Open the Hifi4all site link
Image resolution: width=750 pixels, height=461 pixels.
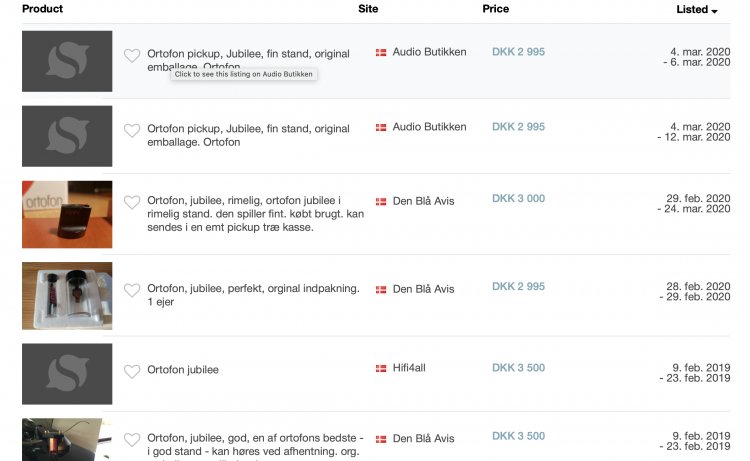click(408, 368)
